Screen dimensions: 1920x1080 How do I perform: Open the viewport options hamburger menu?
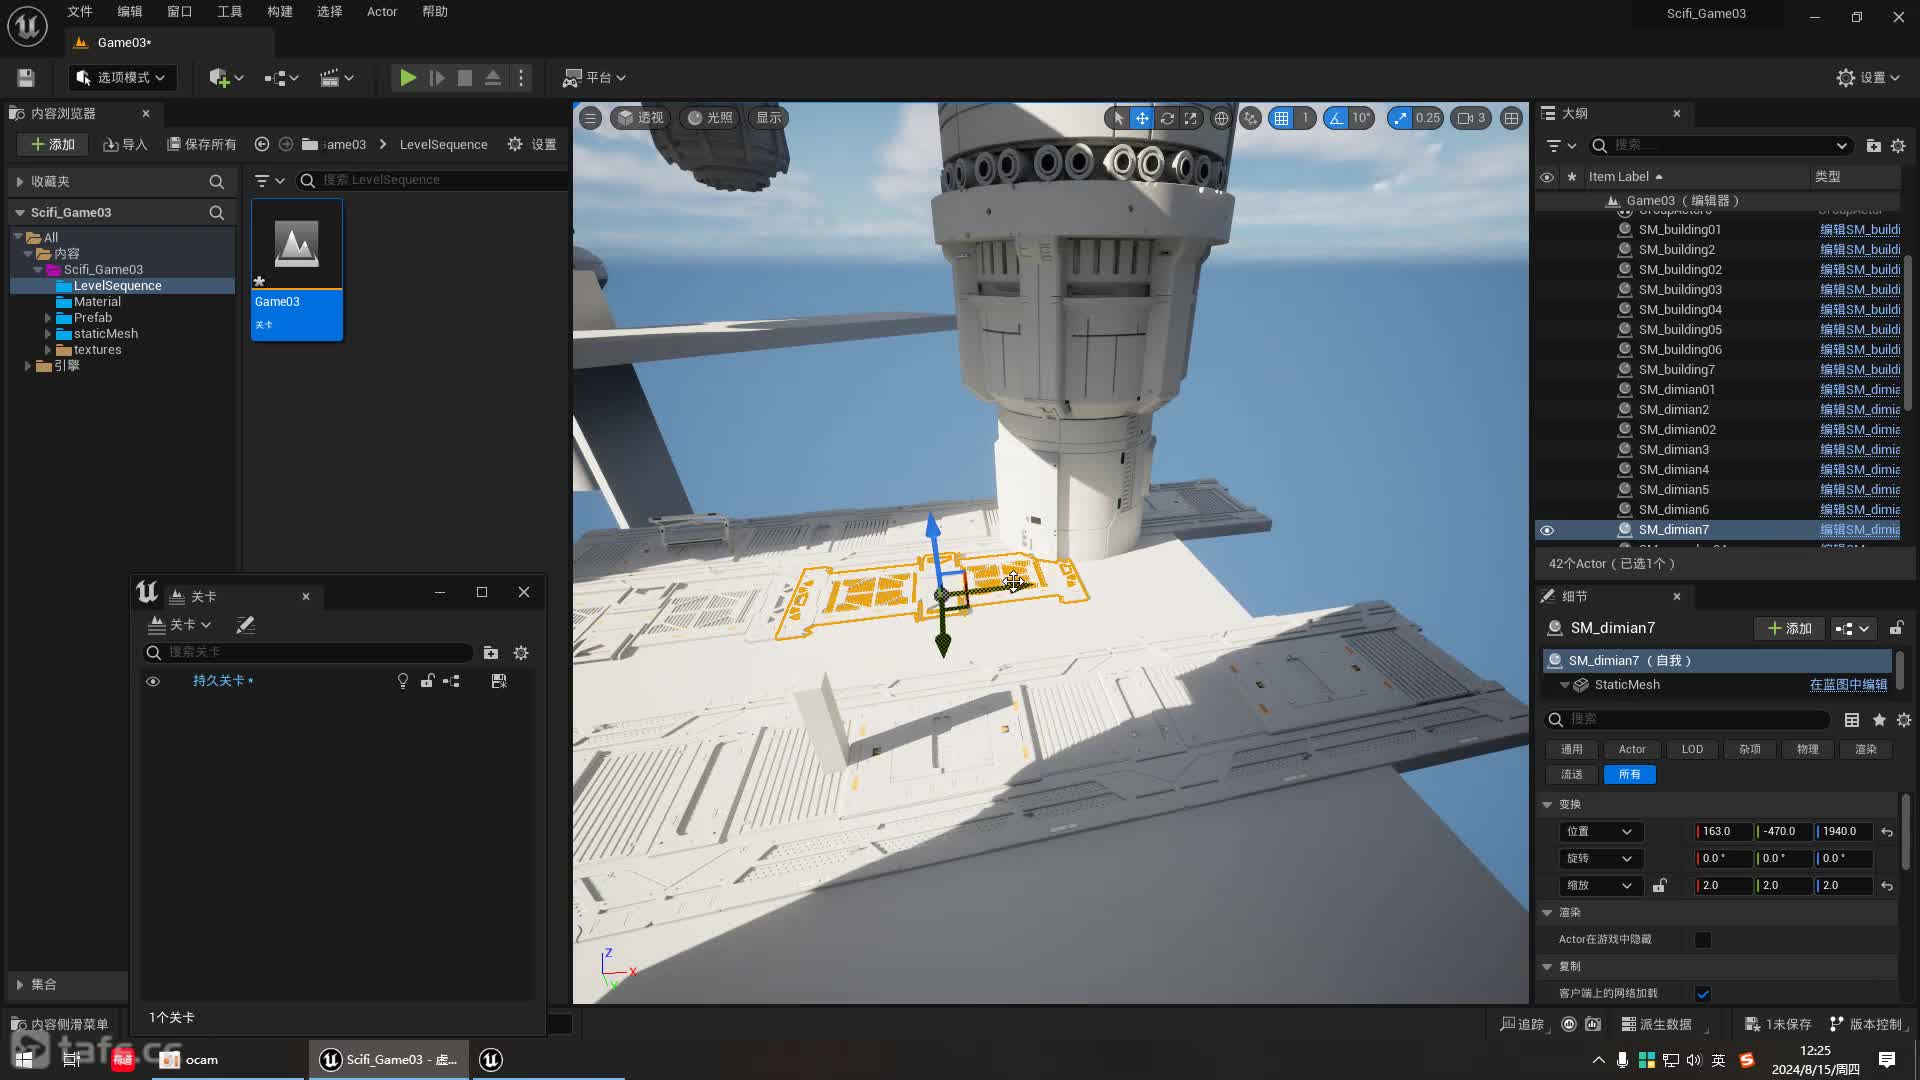(590, 118)
